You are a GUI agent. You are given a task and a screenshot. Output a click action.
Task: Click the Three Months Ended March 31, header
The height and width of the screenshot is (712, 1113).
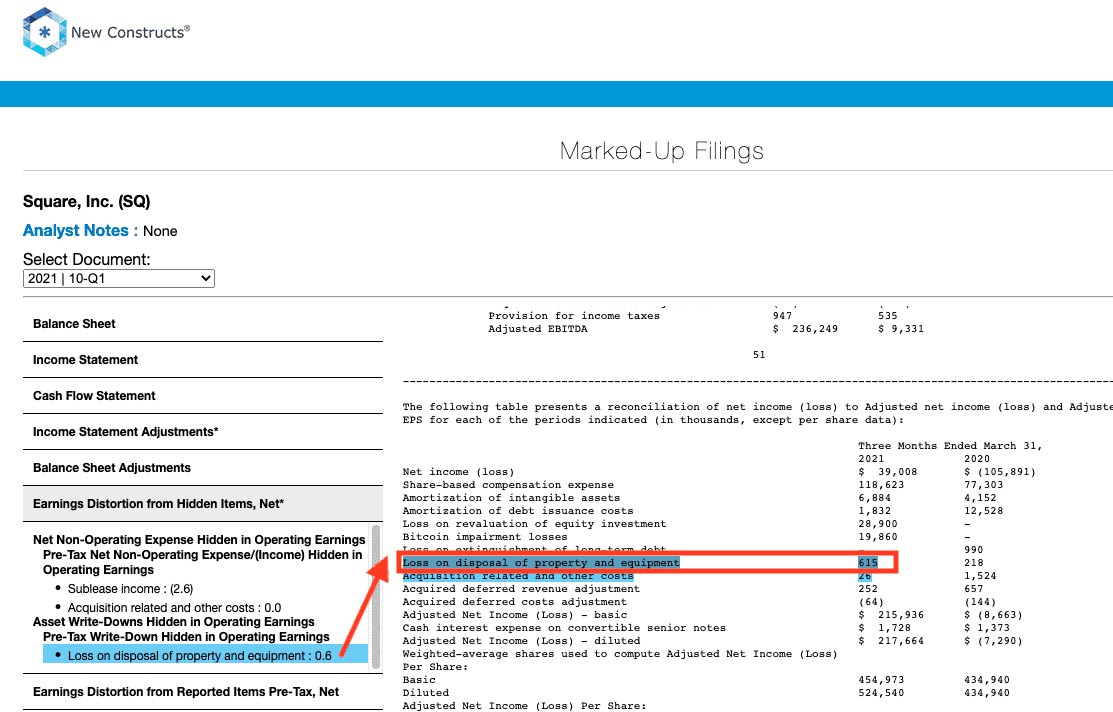[950, 446]
